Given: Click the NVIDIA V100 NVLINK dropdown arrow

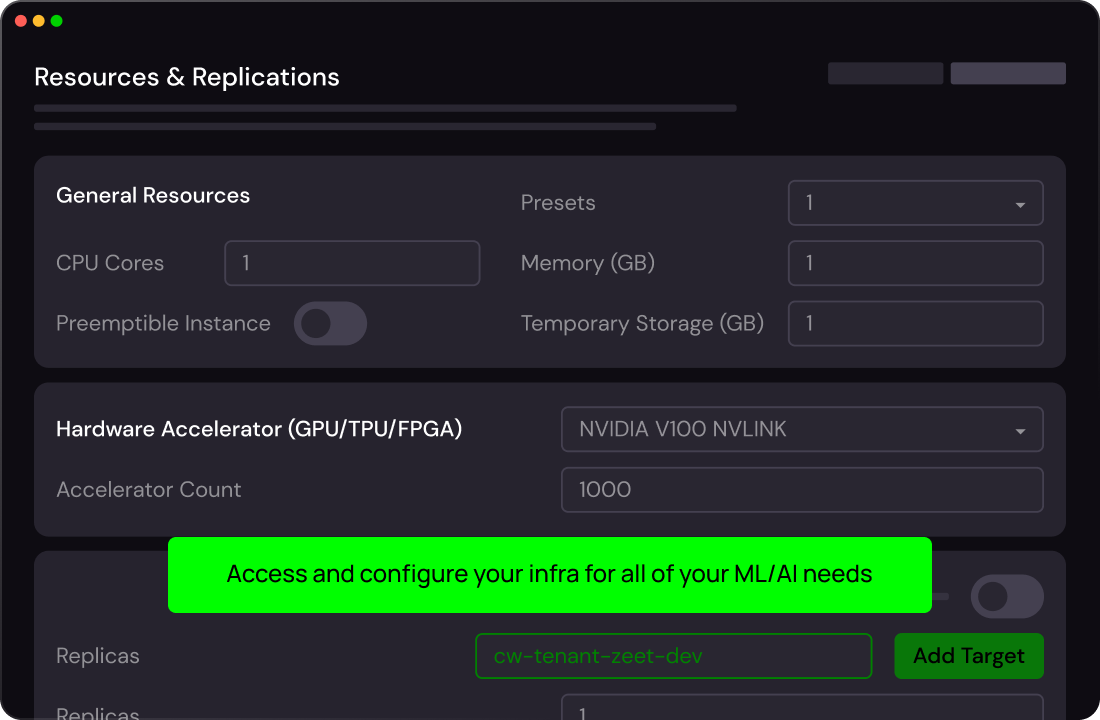Looking at the screenshot, I should click(x=1020, y=431).
